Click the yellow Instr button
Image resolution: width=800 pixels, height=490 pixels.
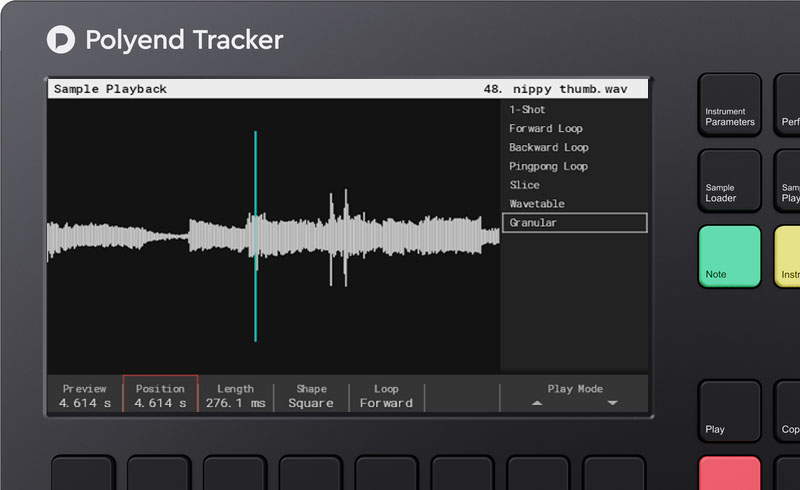point(787,256)
